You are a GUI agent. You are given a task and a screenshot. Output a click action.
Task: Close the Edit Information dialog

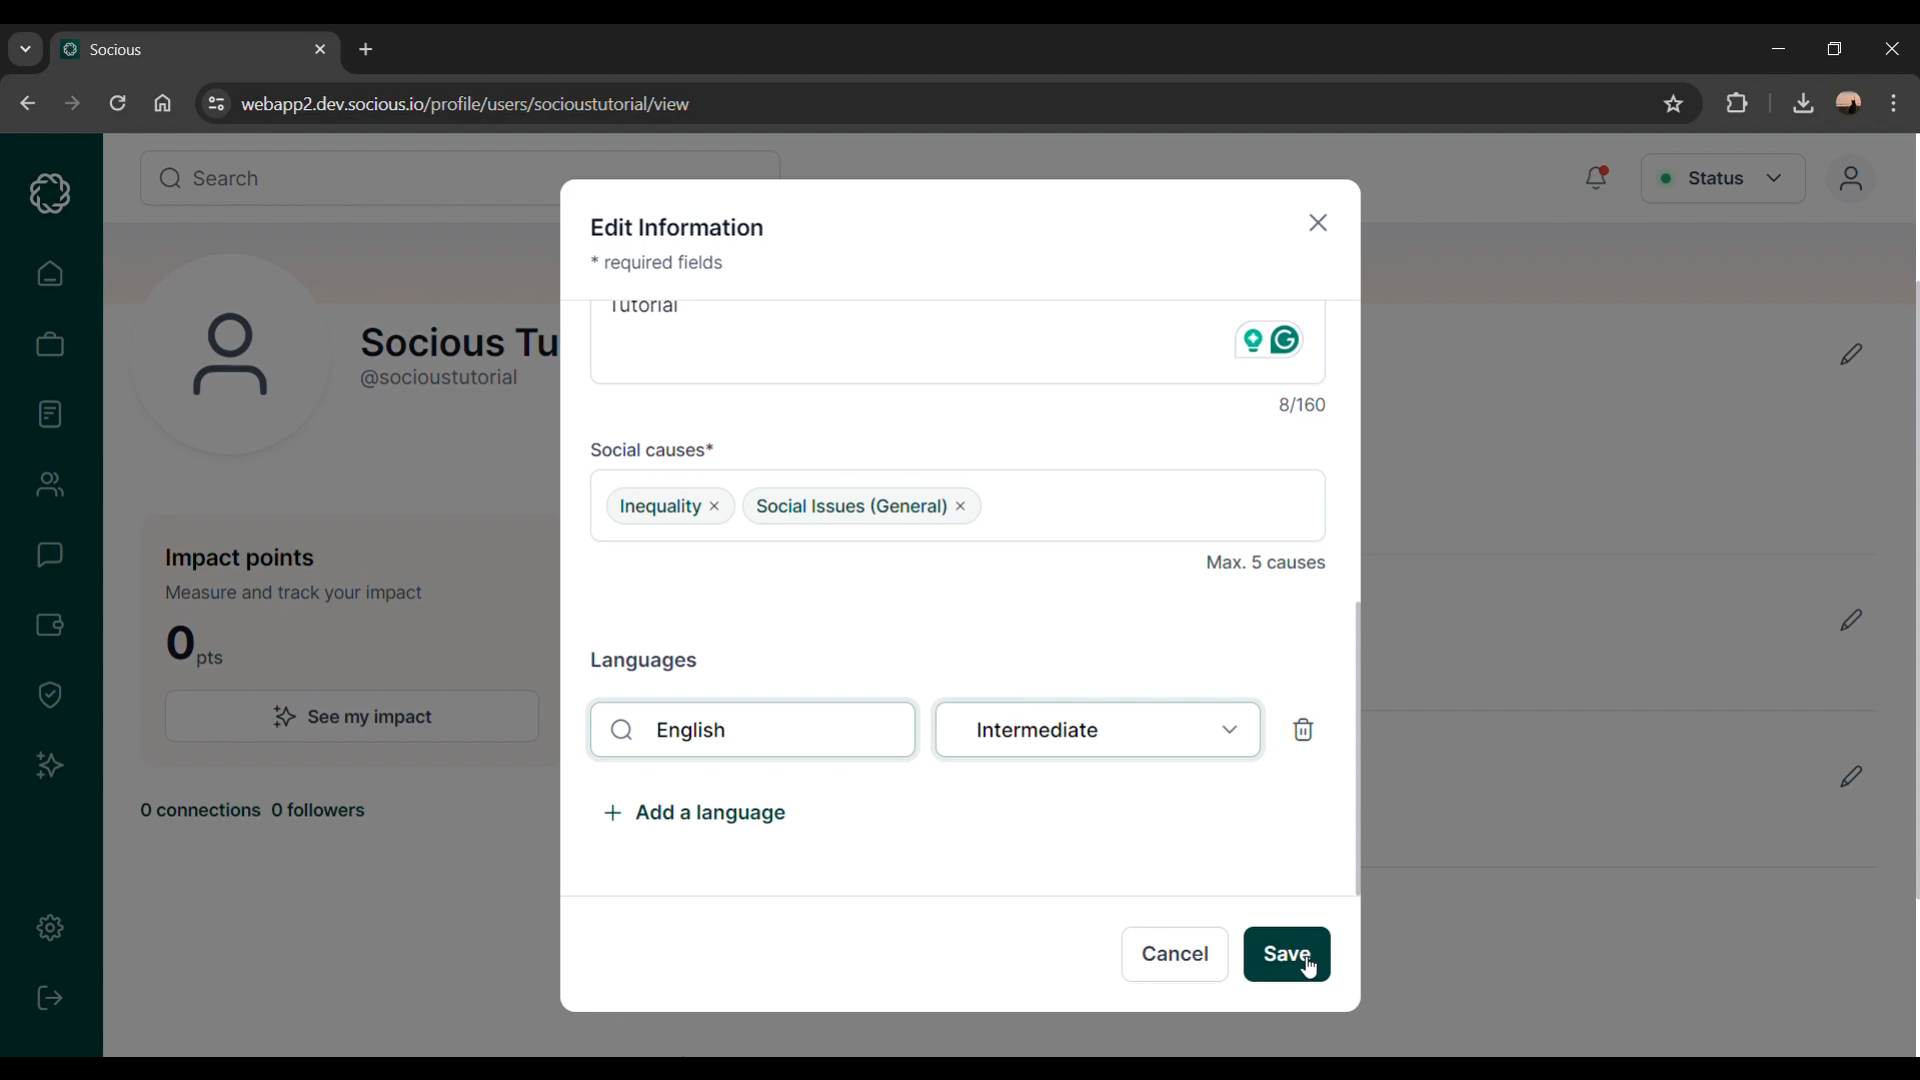click(x=1318, y=223)
